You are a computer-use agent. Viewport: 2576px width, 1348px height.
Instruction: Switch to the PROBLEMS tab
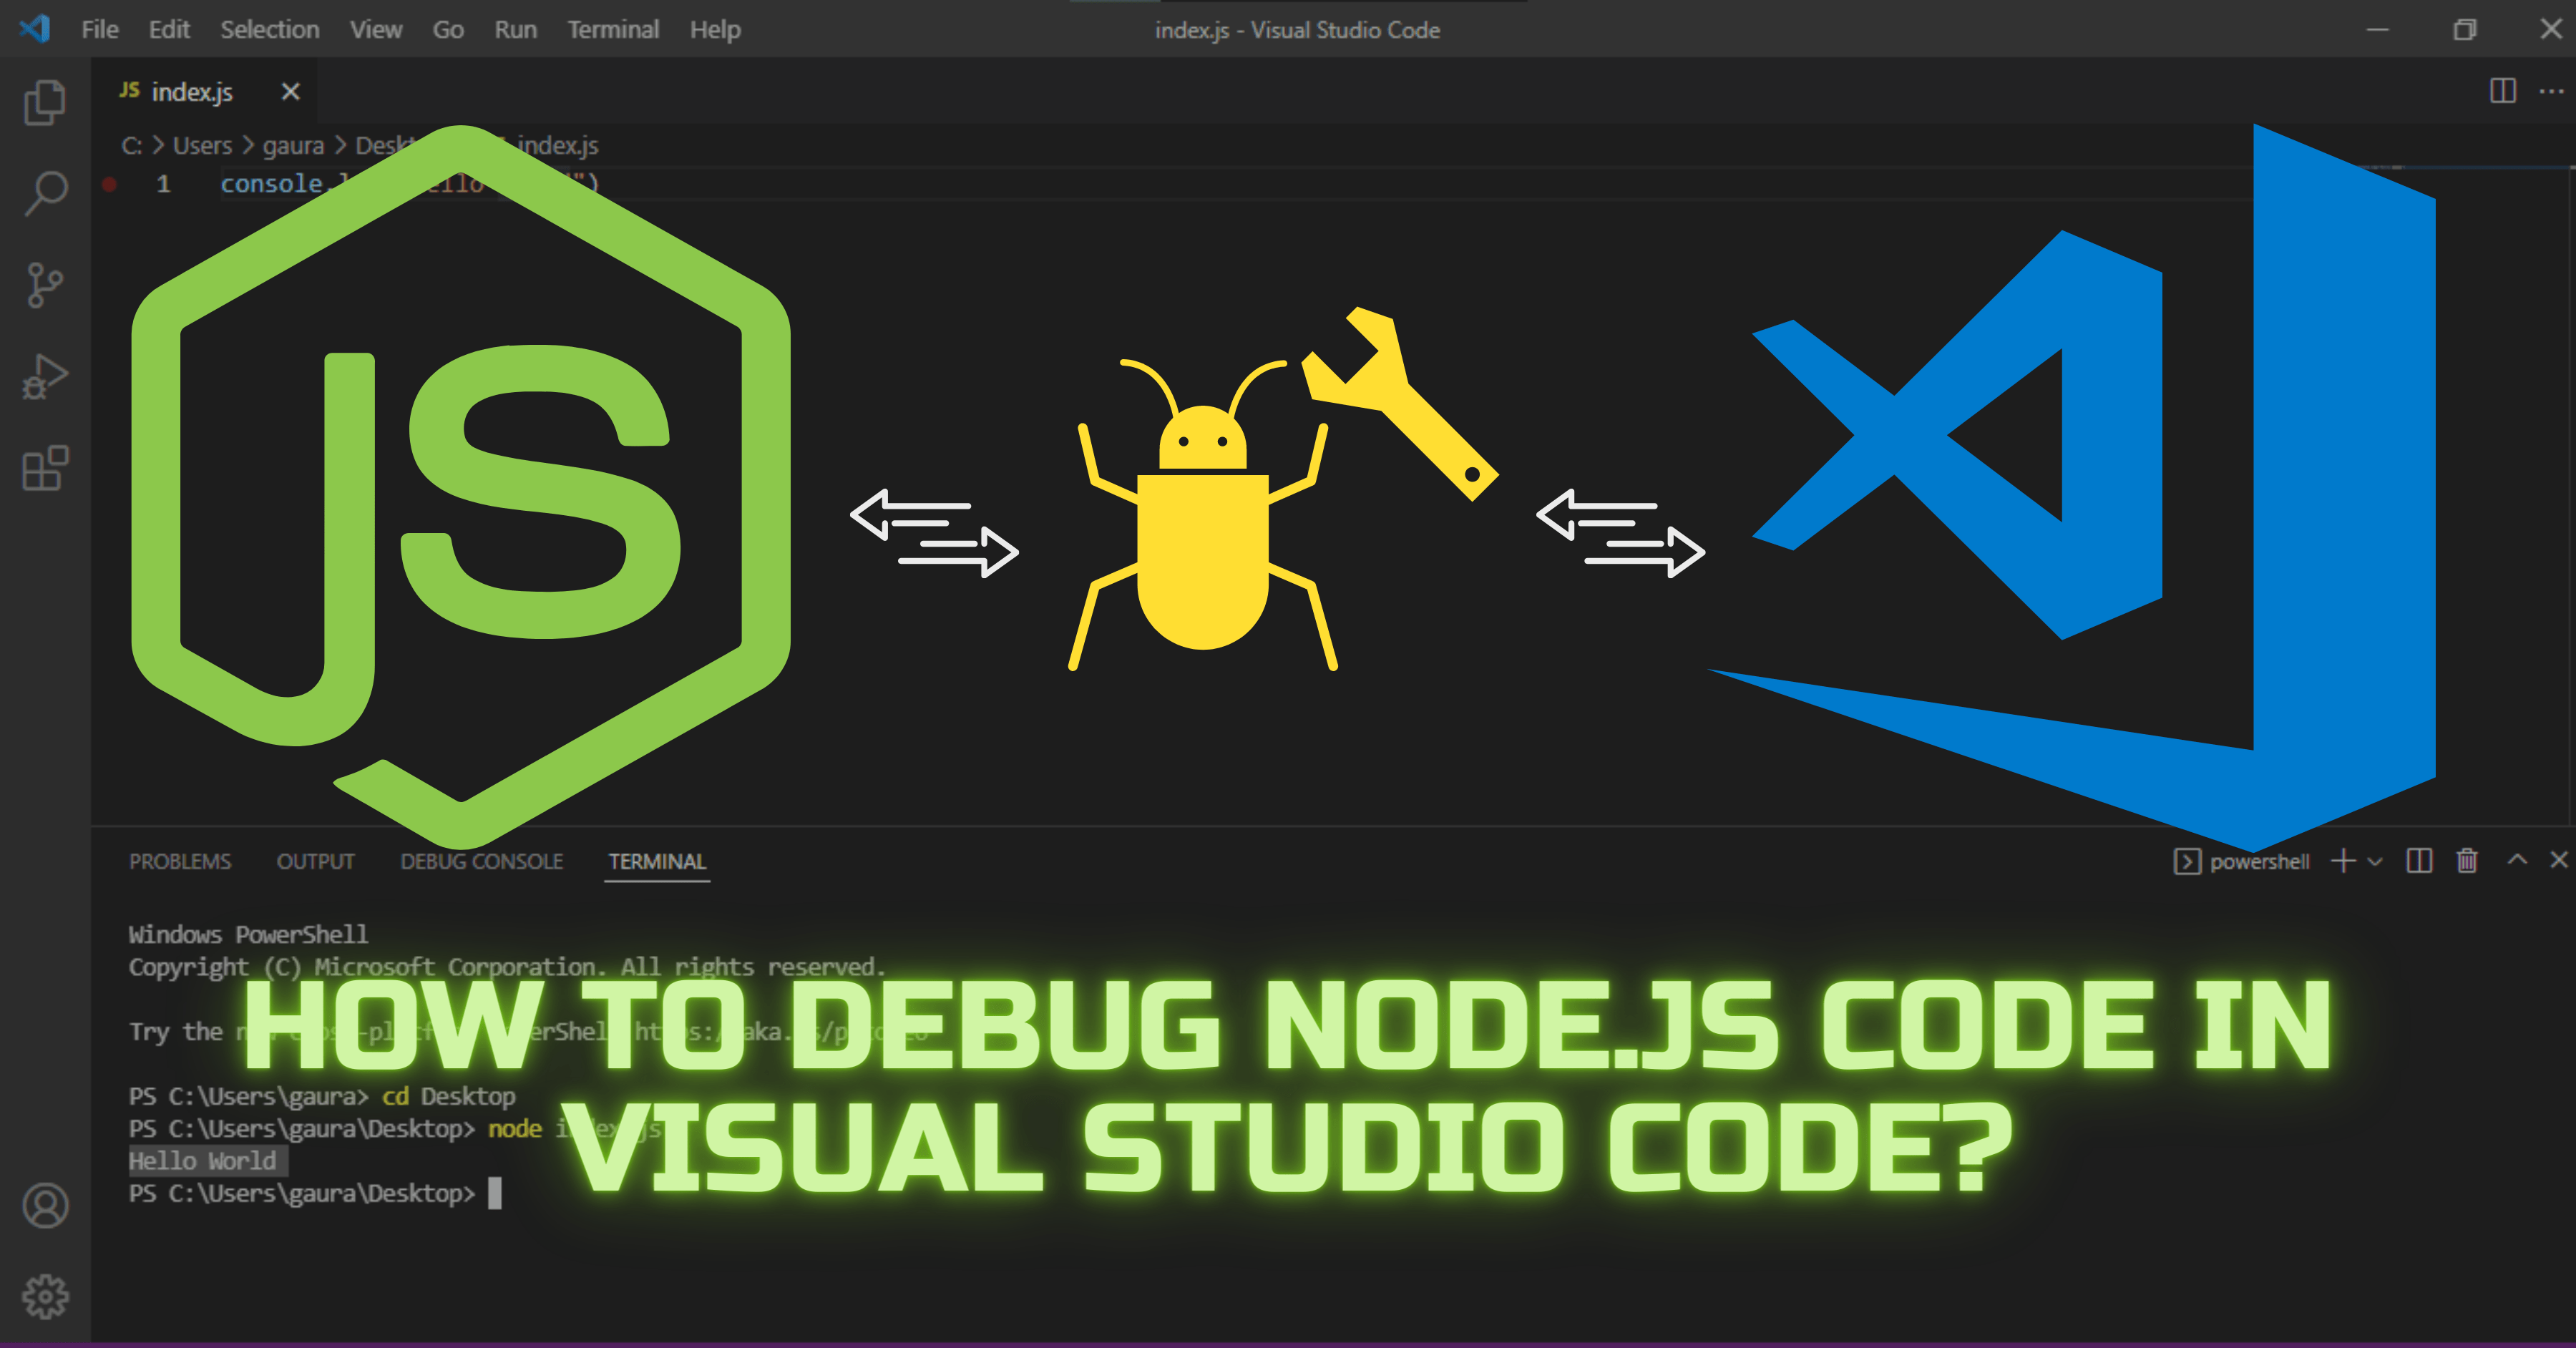tap(180, 861)
